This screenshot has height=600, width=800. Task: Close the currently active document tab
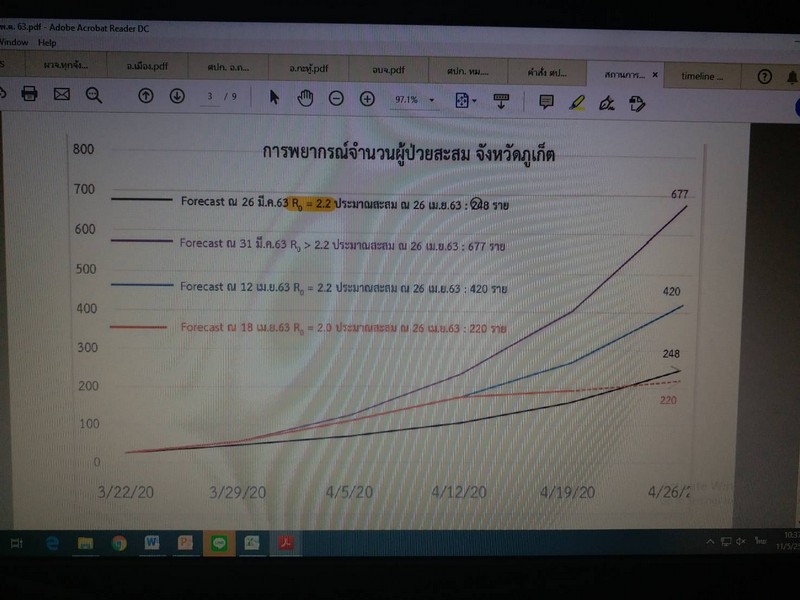[655, 74]
